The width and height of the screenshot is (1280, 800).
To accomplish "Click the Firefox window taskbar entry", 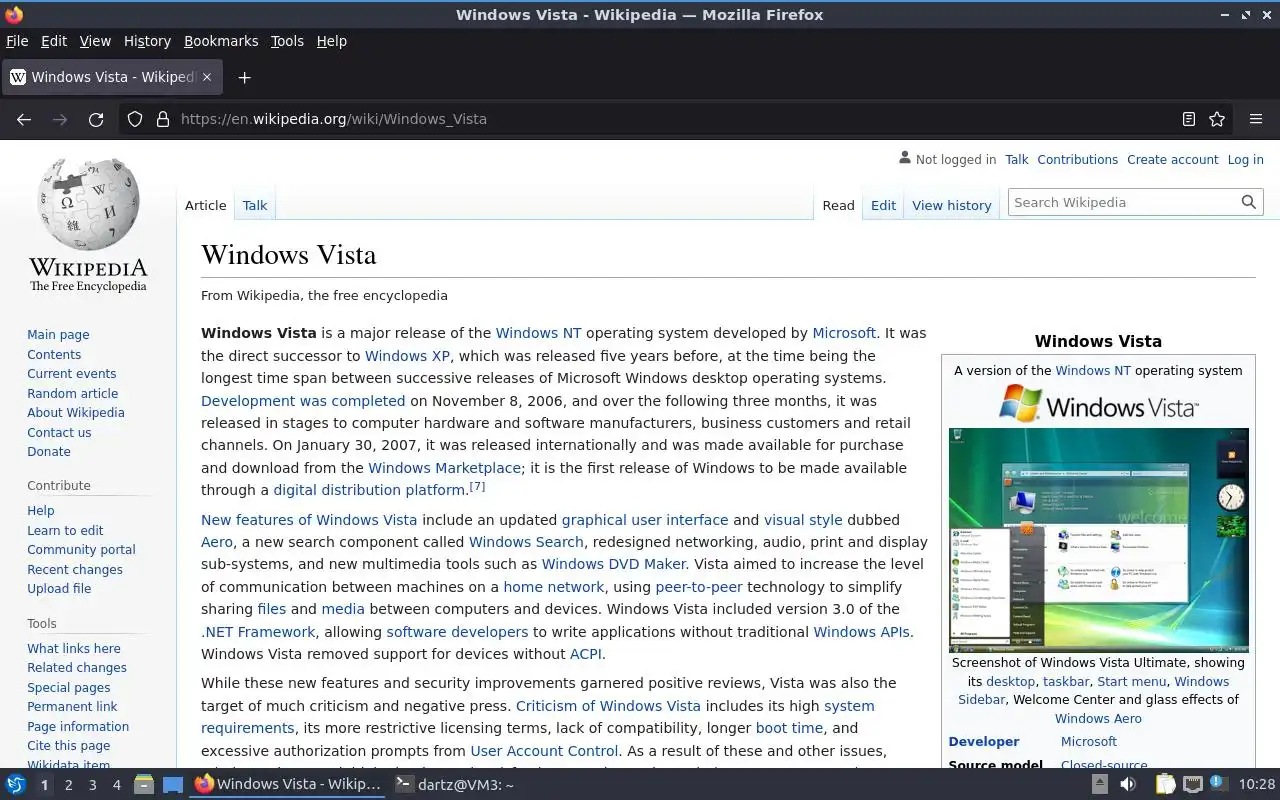I will 288,785.
